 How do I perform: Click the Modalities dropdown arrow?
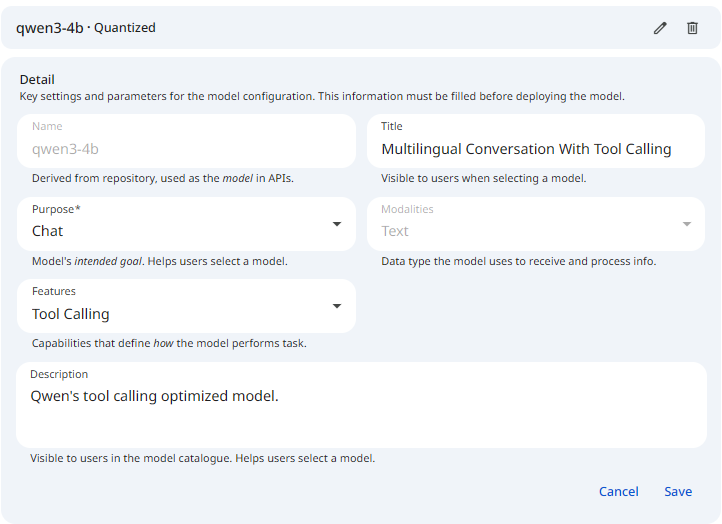[x=686, y=224]
